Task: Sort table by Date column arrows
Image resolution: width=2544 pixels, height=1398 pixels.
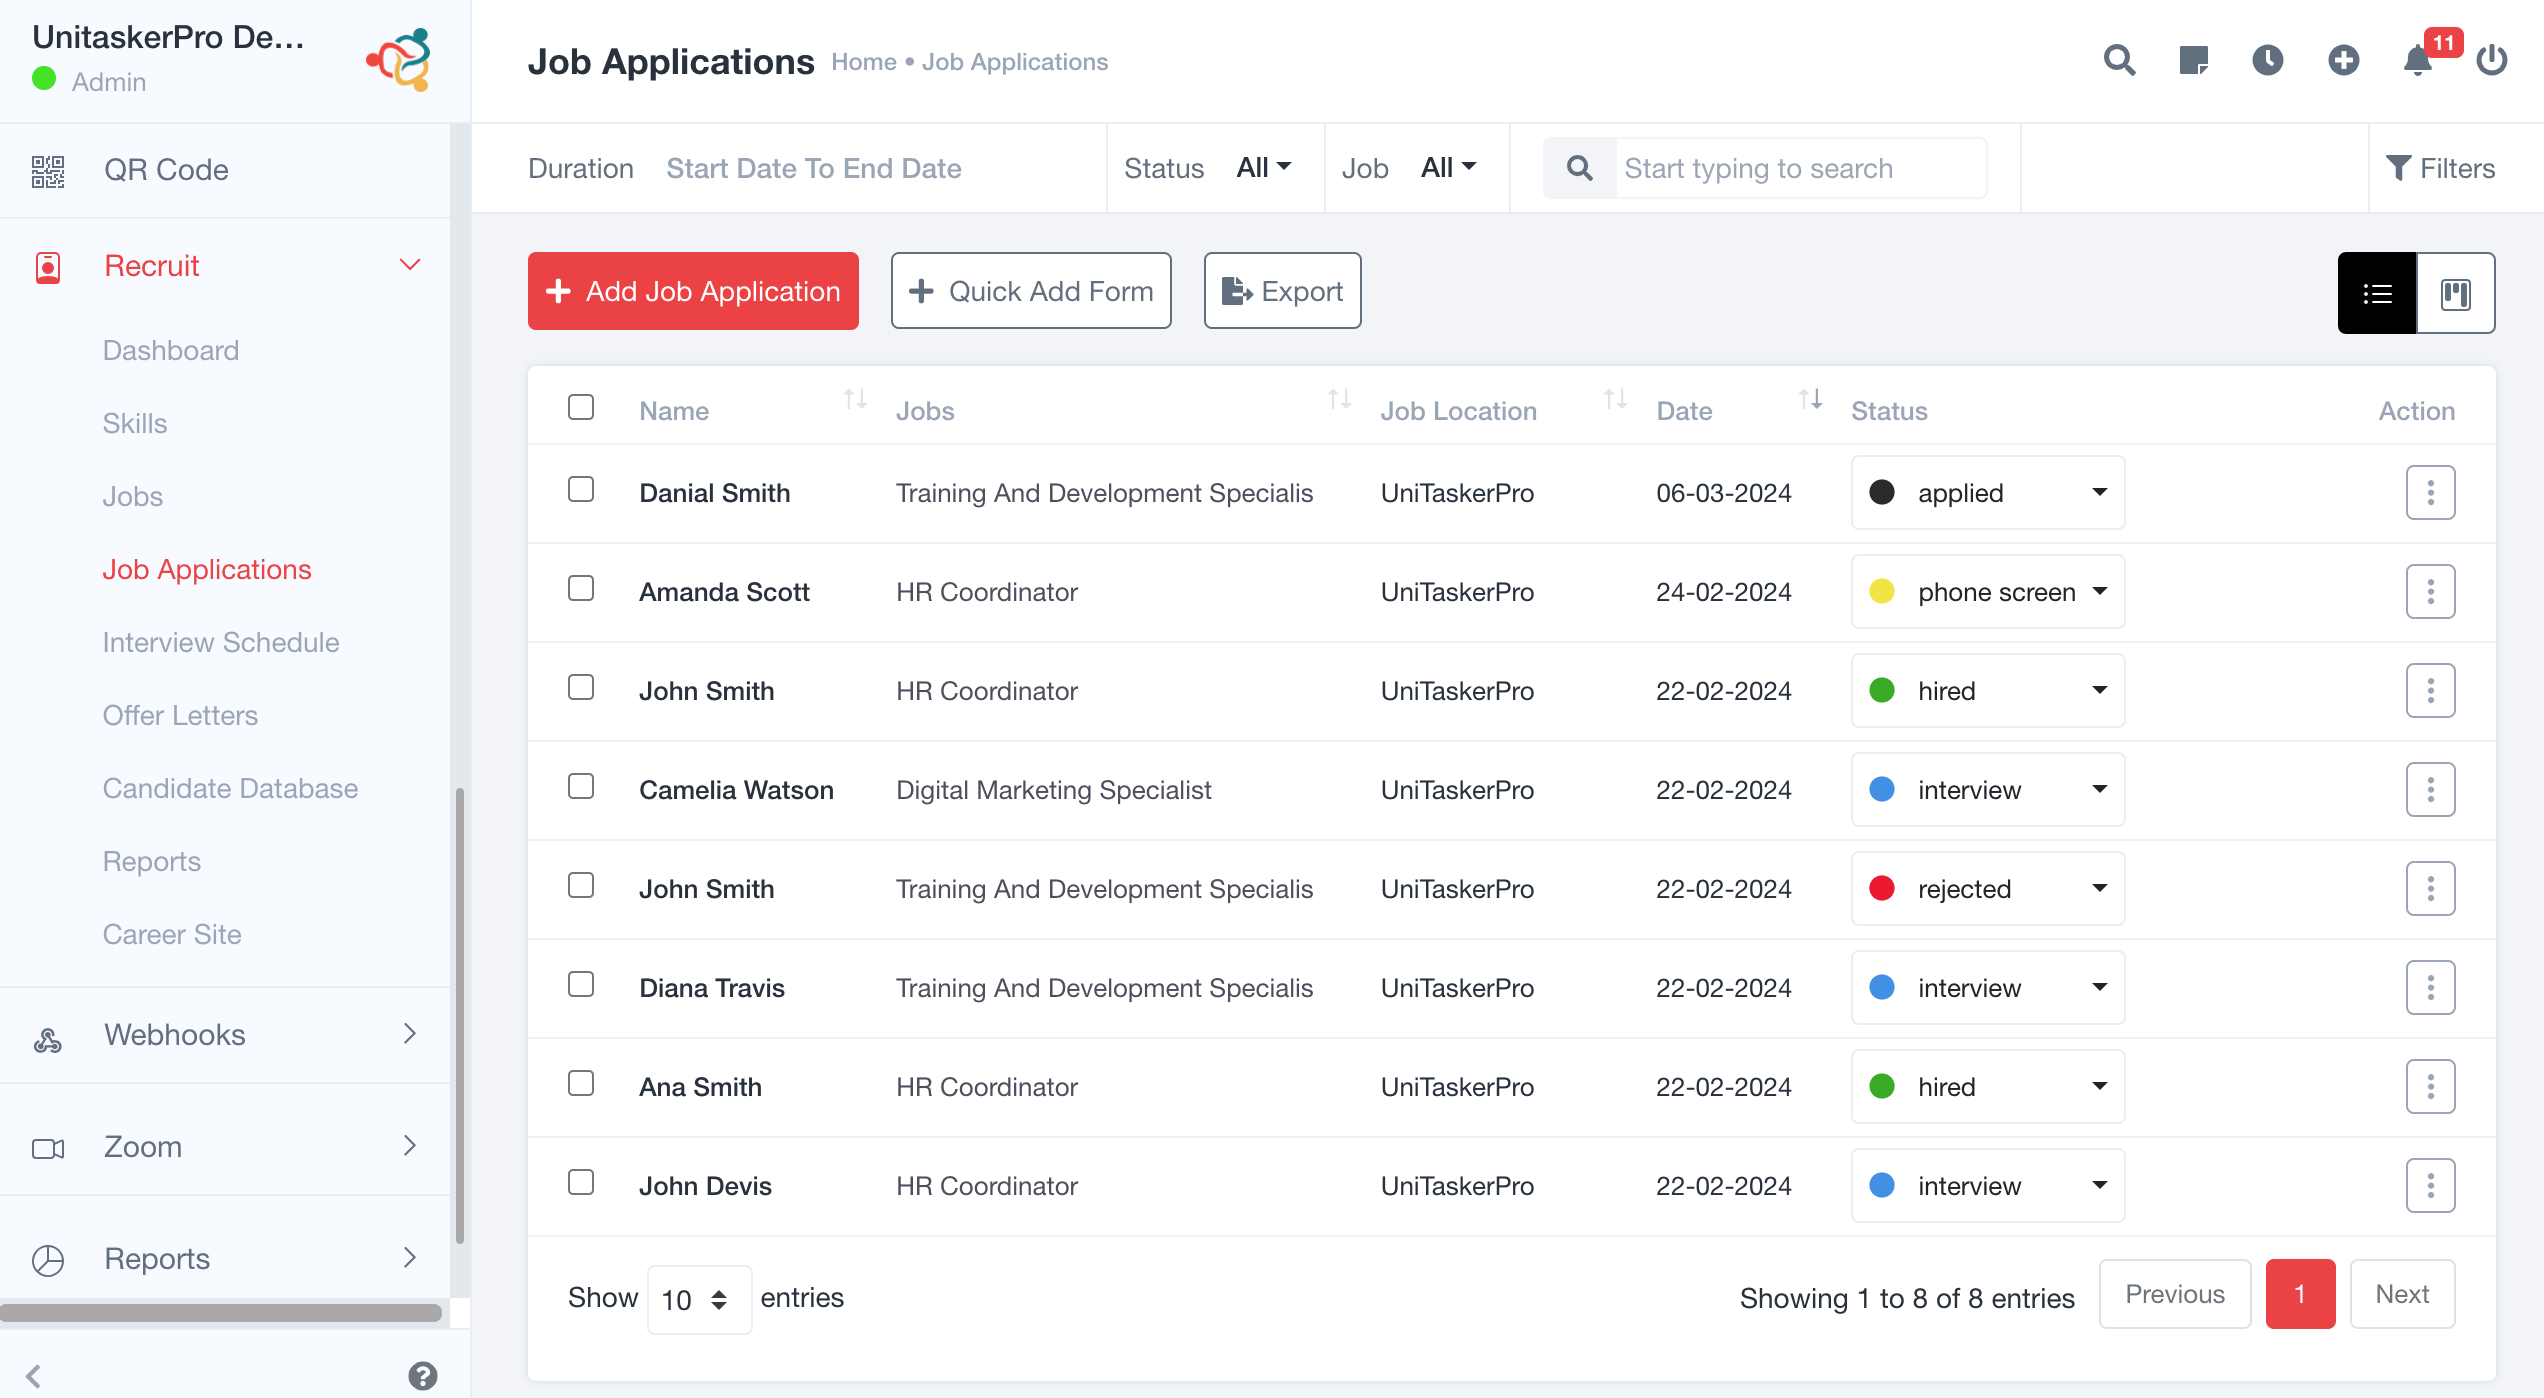Action: 1811,400
